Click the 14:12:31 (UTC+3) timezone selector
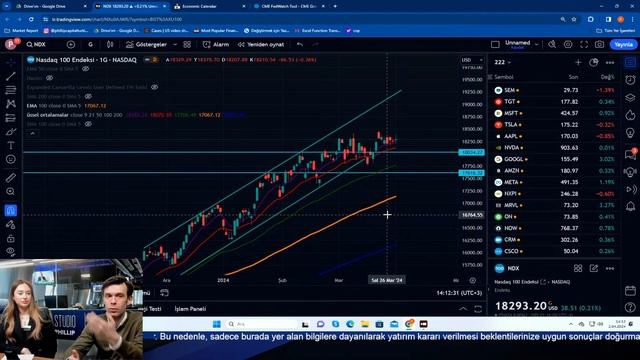640x360 pixels. [x=459, y=293]
